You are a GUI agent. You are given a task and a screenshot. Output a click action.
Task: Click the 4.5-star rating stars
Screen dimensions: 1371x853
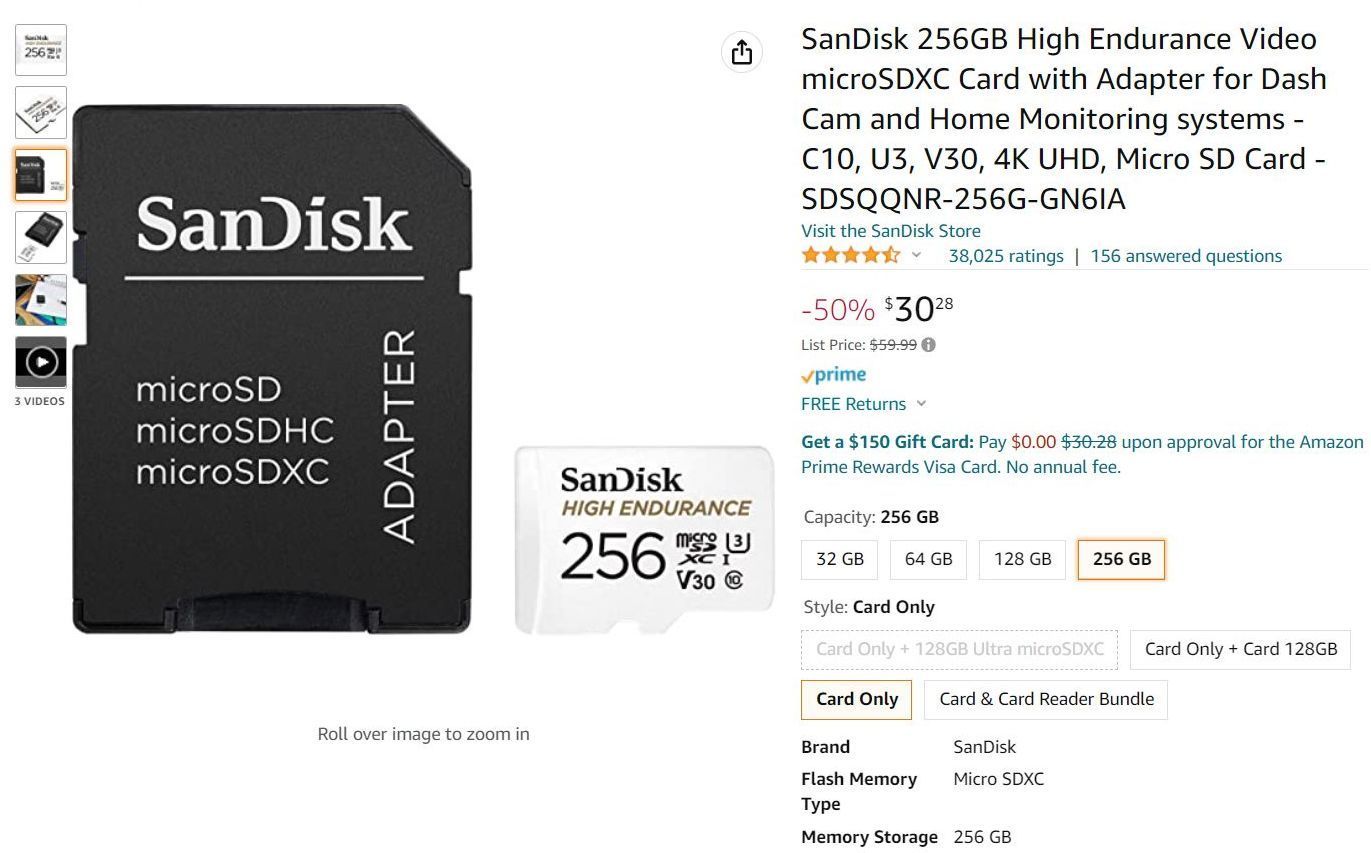850,255
